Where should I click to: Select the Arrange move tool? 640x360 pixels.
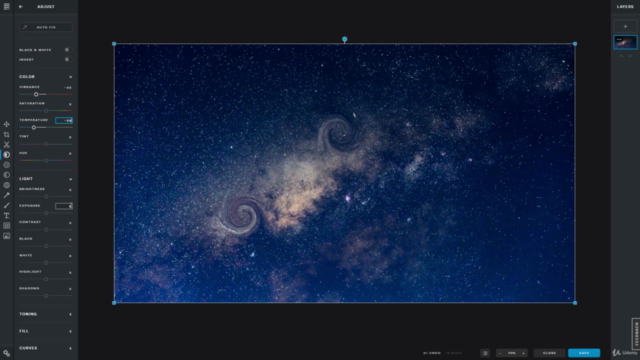click(7, 124)
